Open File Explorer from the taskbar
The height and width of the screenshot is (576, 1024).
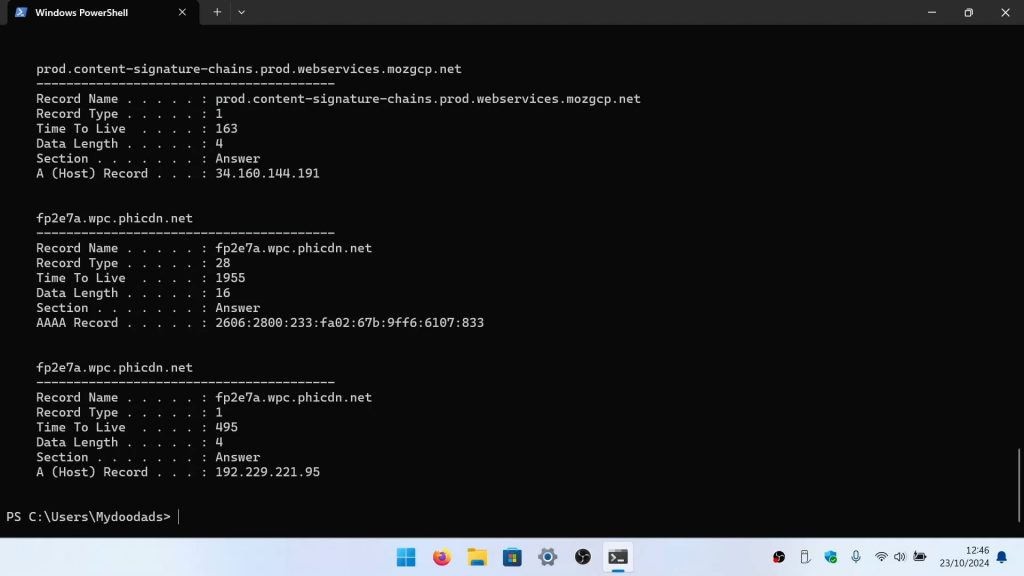pos(477,557)
